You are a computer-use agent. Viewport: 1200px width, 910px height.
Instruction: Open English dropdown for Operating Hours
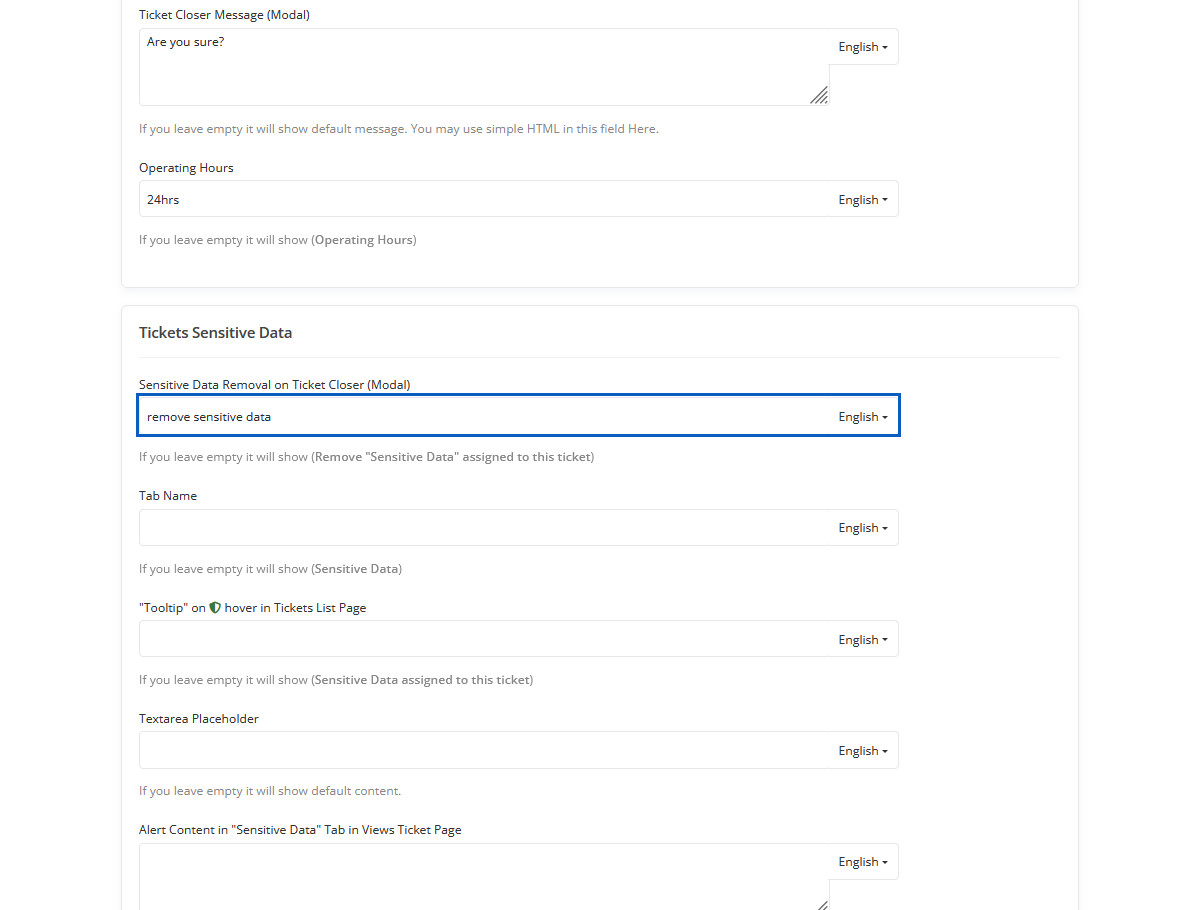pos(863,200)
